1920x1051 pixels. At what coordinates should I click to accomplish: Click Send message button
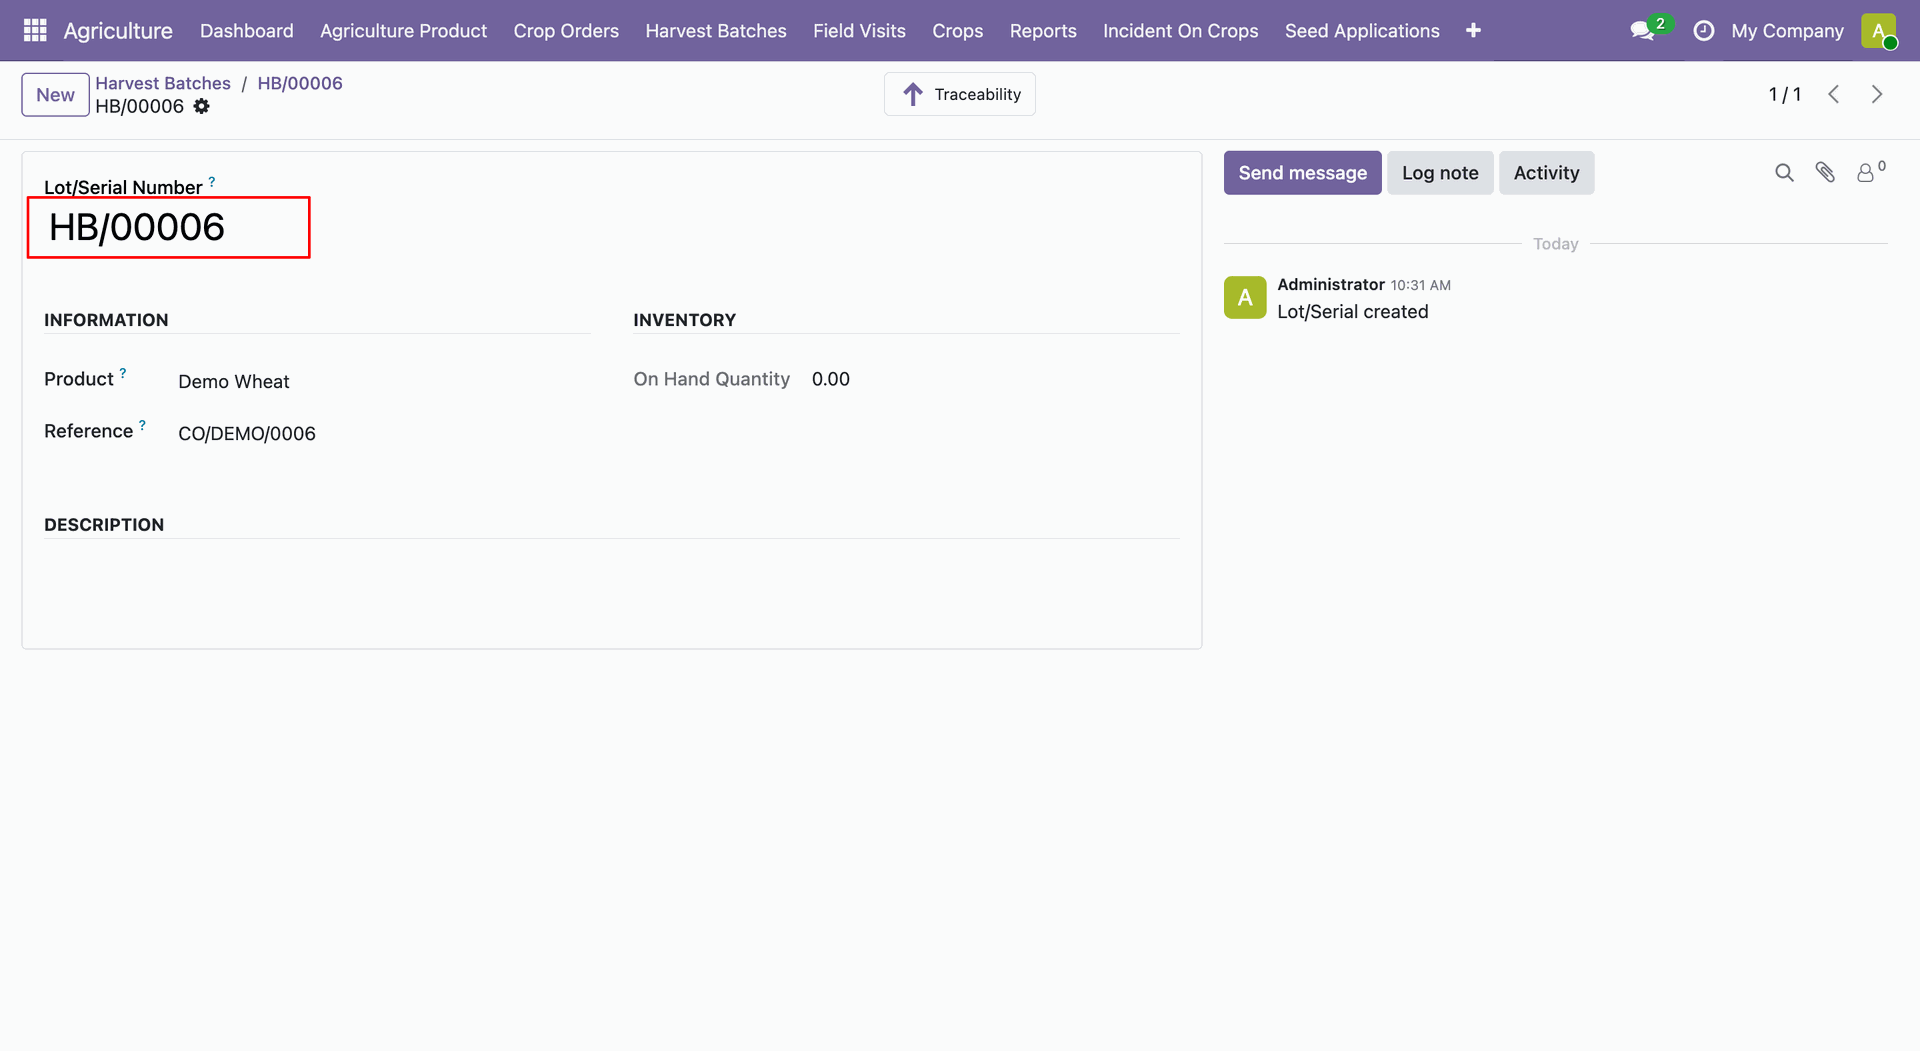pyautogui.click(x=1302, y=173)
